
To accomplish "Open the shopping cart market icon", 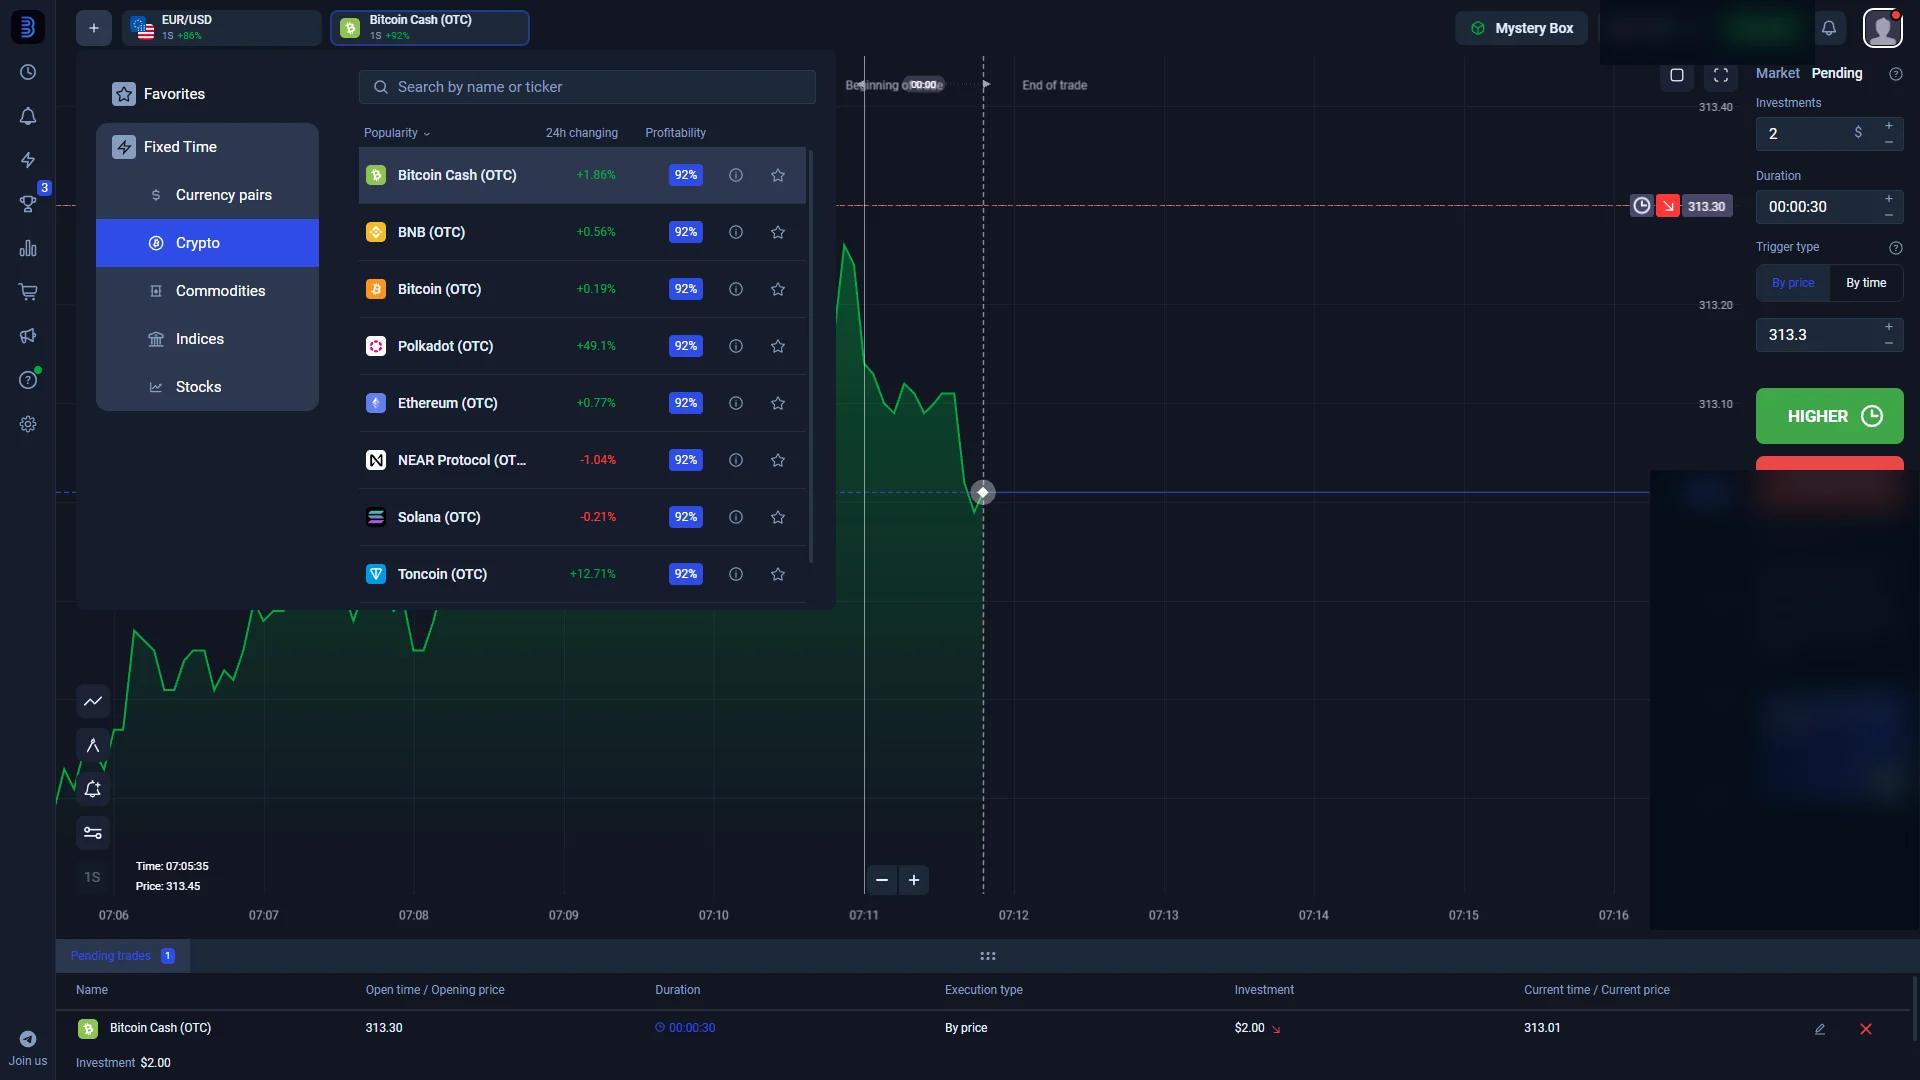I will [28, 292].
